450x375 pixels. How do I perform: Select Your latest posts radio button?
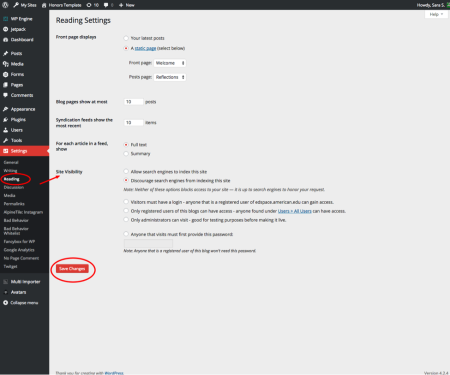[x=126, y=38]
